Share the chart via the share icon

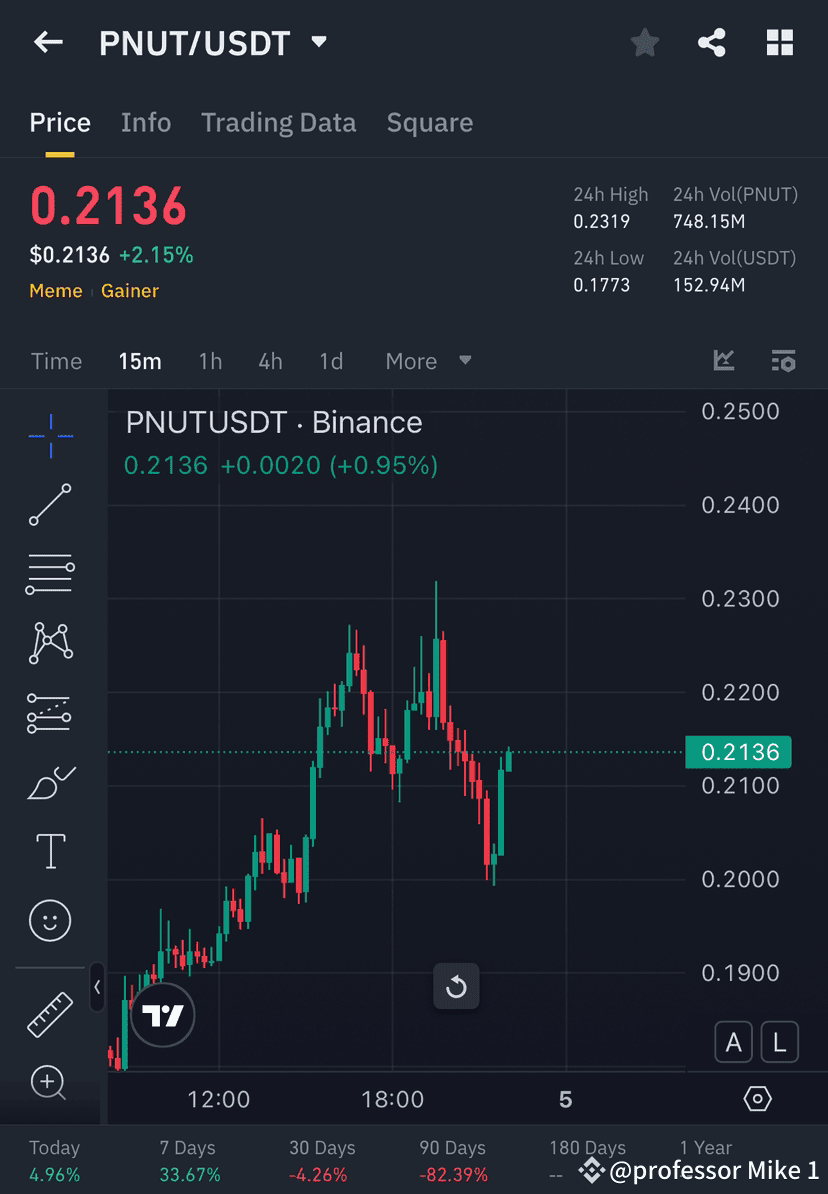(x=712, y=42)
